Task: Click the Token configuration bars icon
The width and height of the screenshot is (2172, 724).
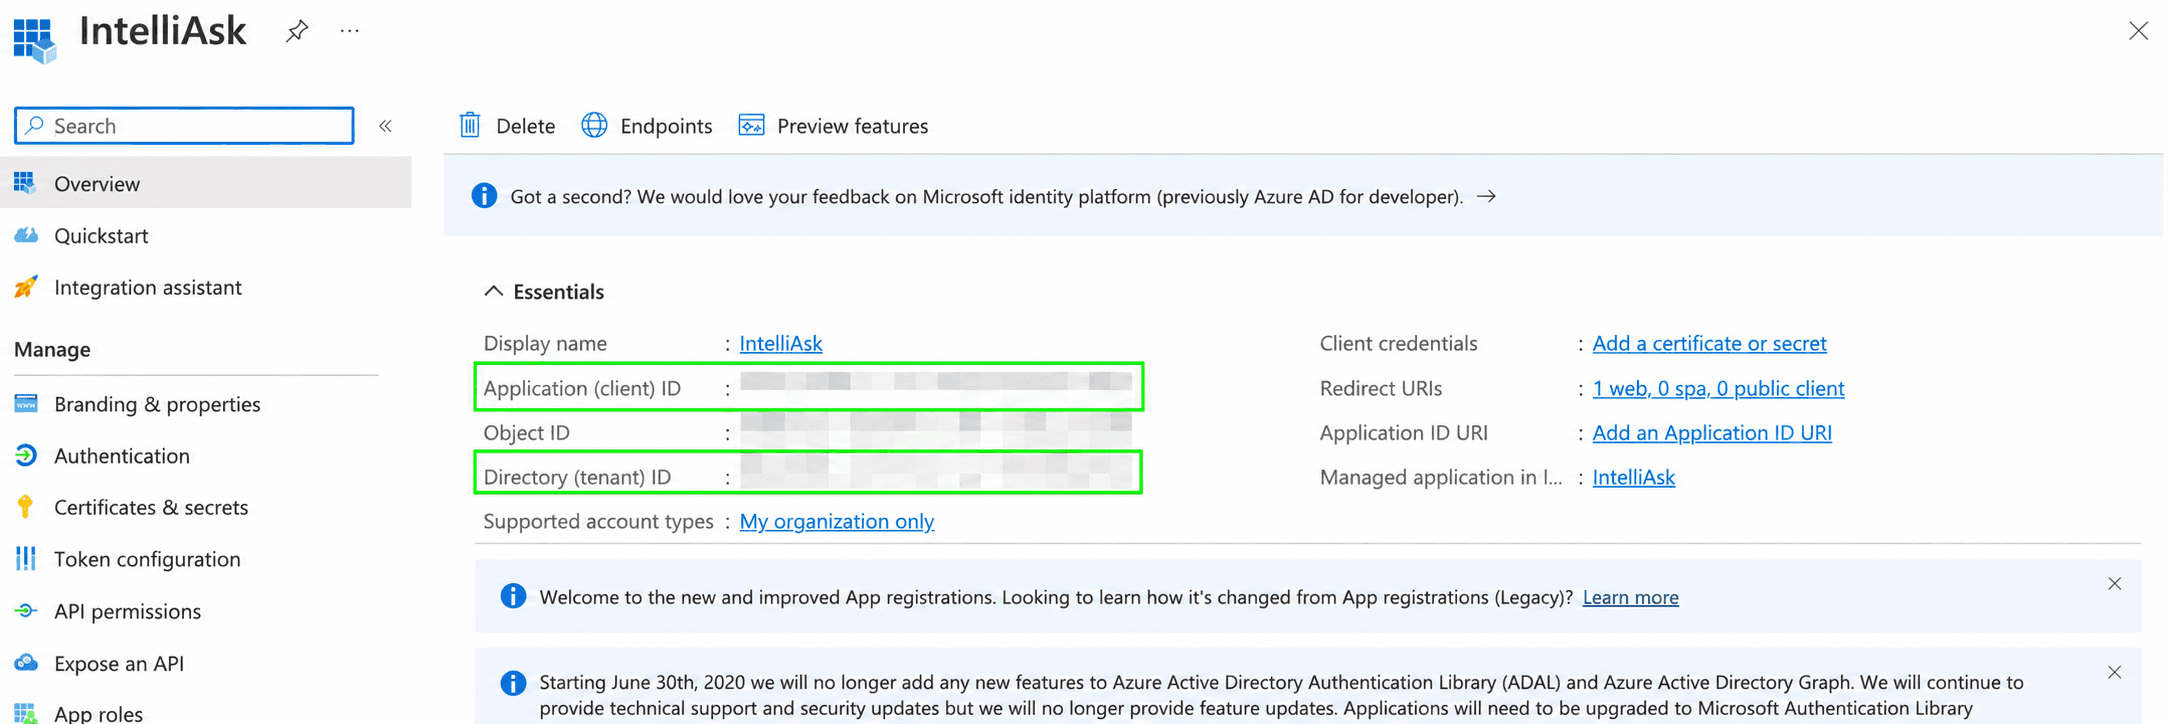Action: pyautogui.click(x=26, y=559)
